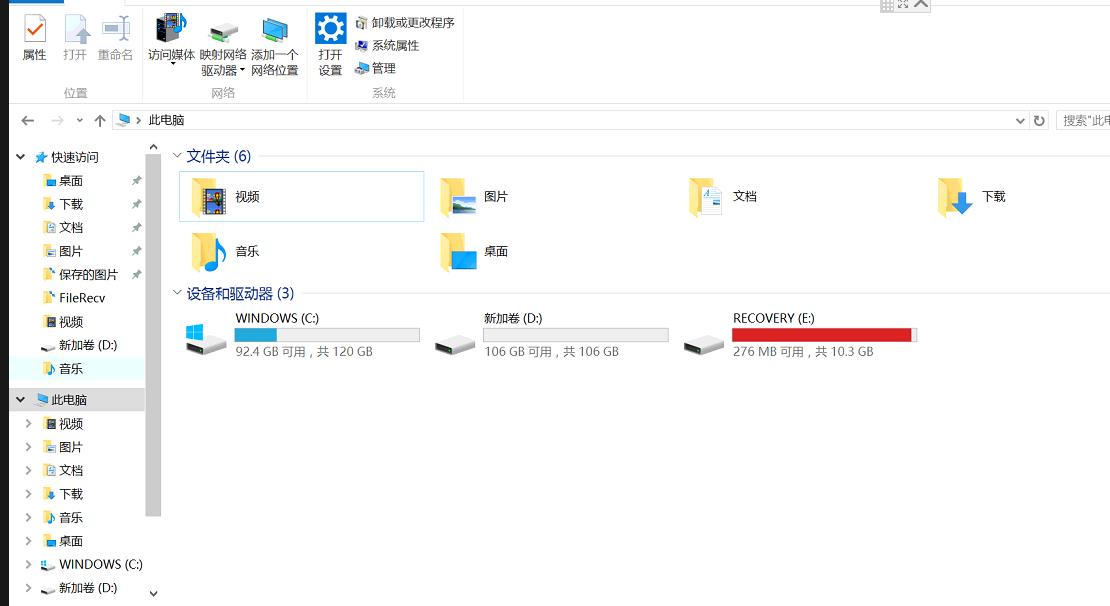The image size is (1110, 606).
Task: Collapse the 此电脑 tree node
Action: tap(21, 400)
